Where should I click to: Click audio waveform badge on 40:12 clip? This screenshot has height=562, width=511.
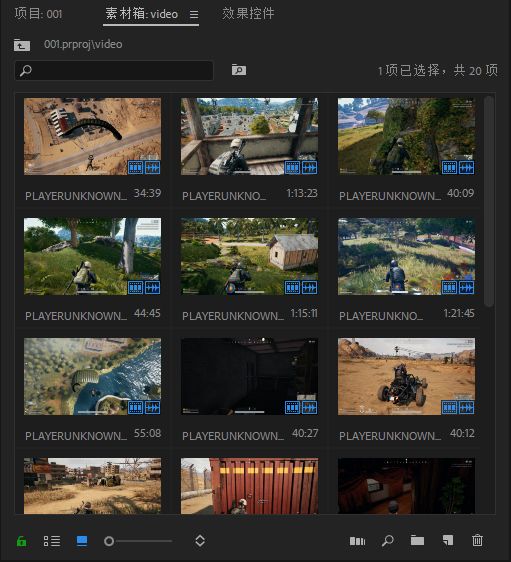(x=466, y=408)
